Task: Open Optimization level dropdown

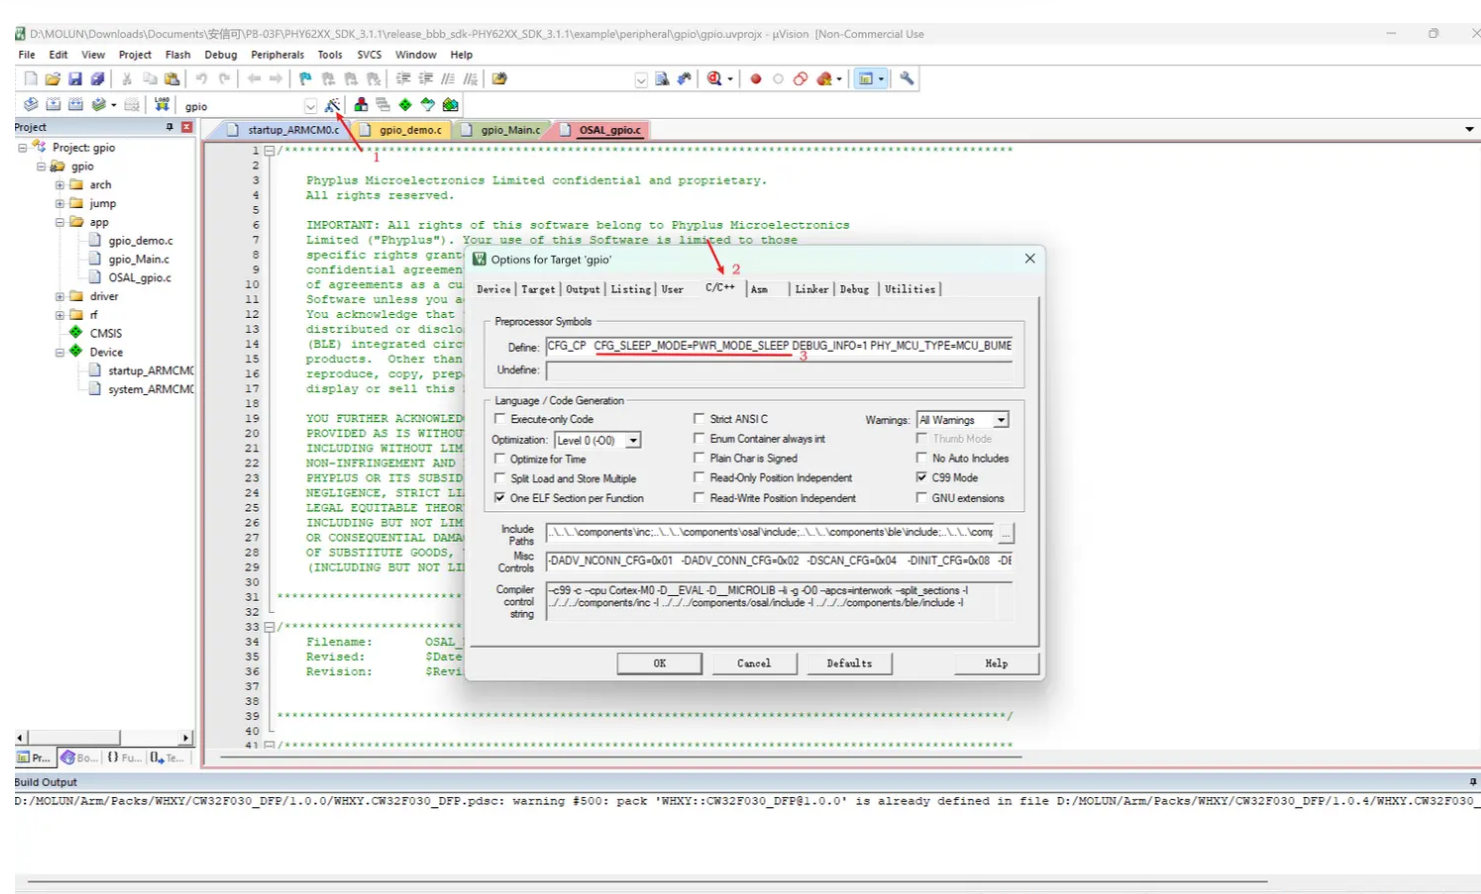Action: (x=633, y=440)
